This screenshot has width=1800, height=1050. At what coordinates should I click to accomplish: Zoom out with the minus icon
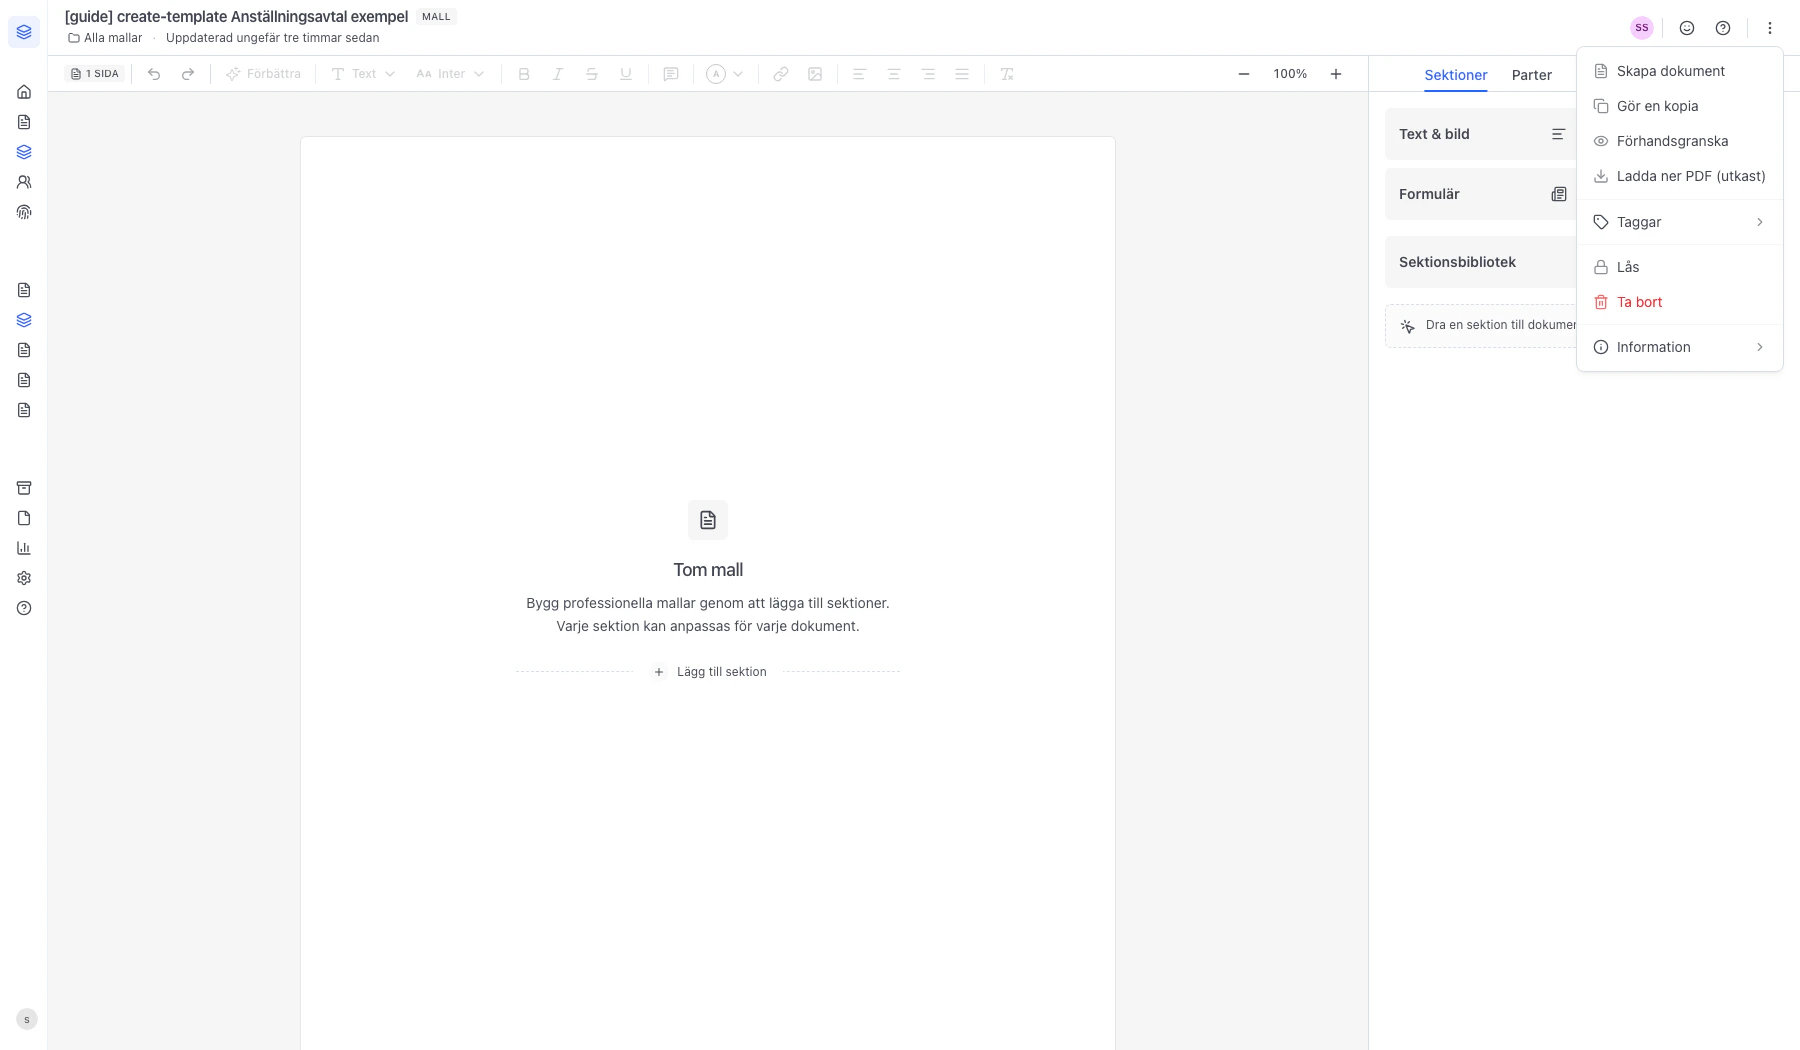tap(1244, 74)
